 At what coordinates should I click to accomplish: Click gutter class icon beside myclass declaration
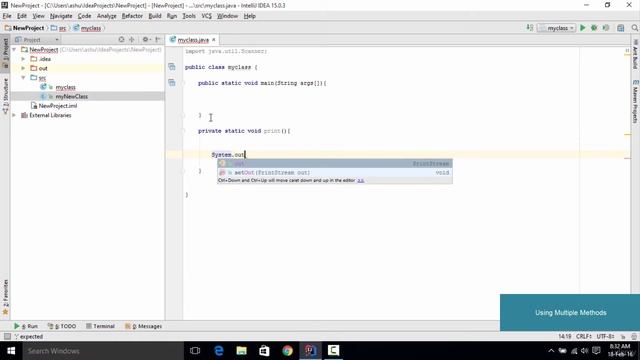[172, 67]
